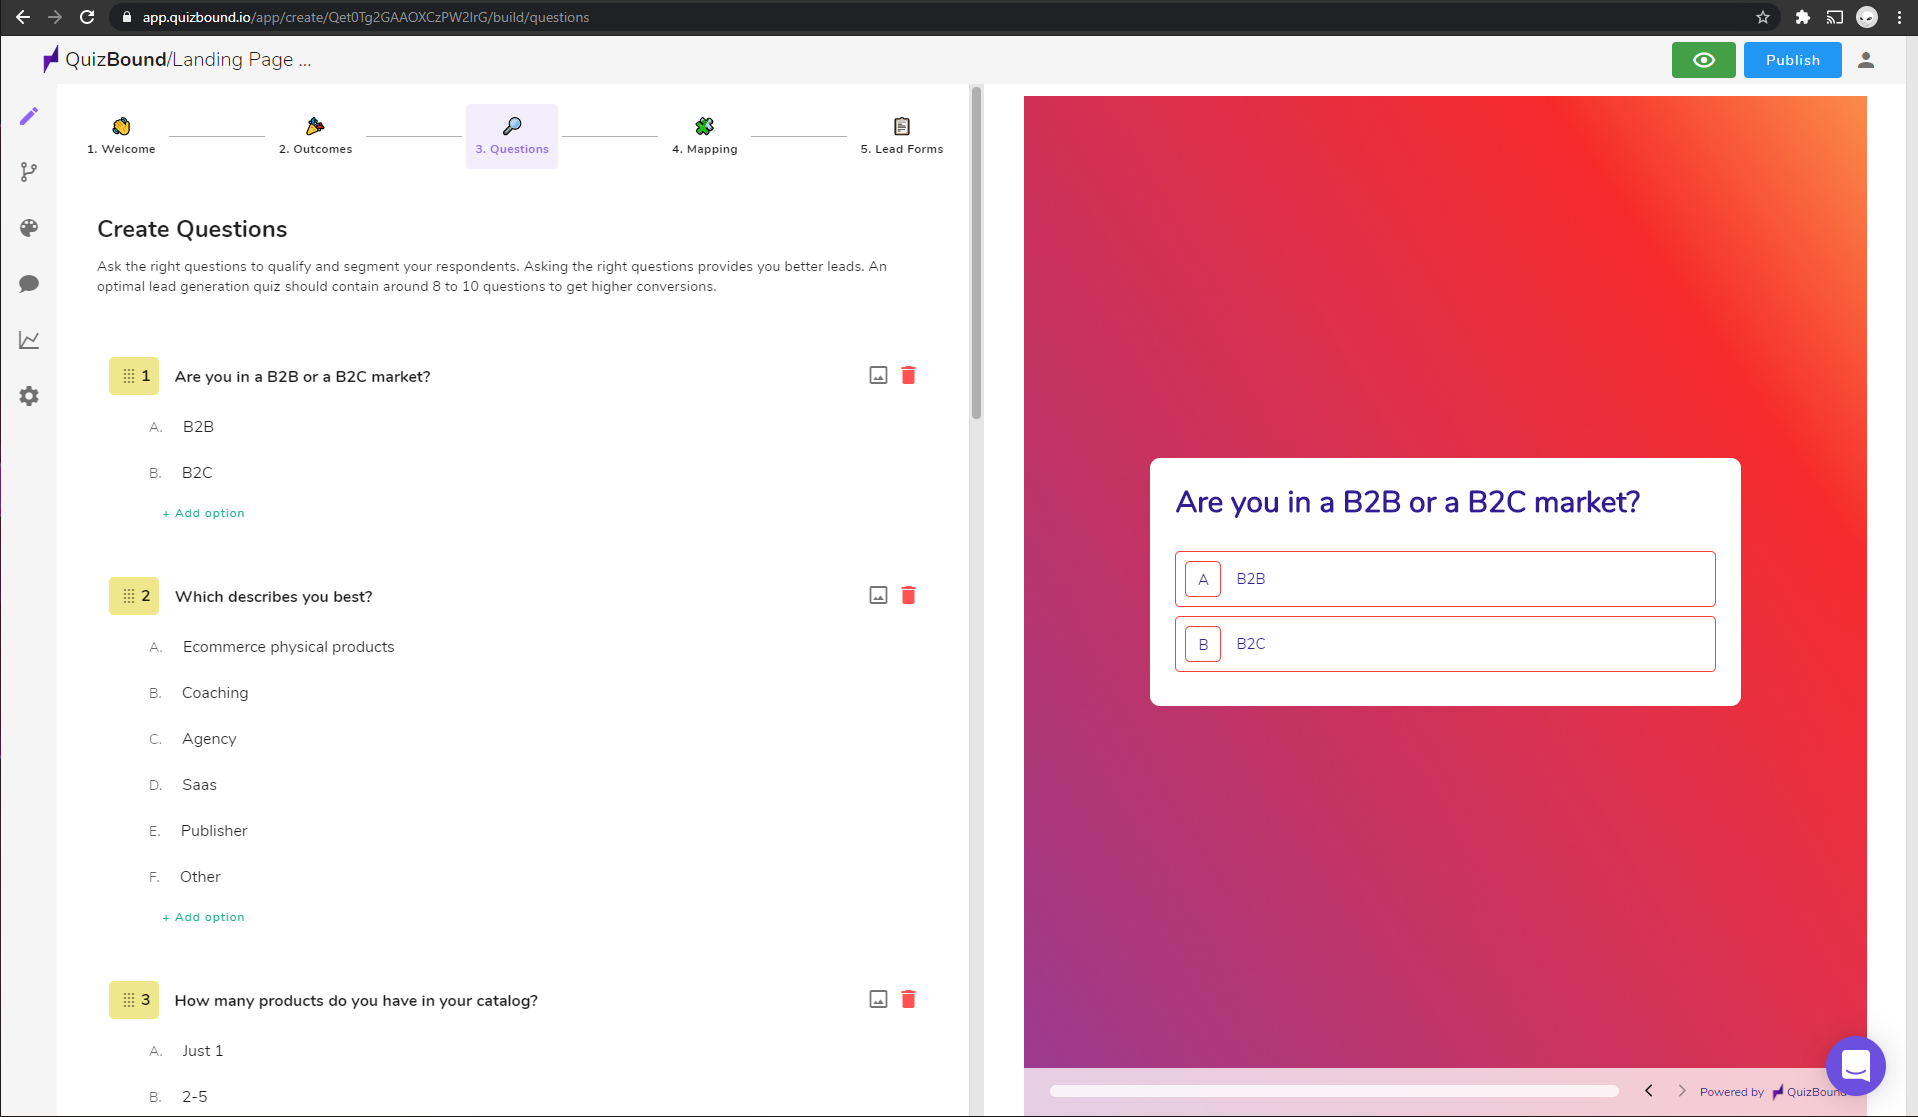This screenshot has height=1117, width=1918.
Task: Edit option 'Just 1'
Action: click(x=202, y=1051)
